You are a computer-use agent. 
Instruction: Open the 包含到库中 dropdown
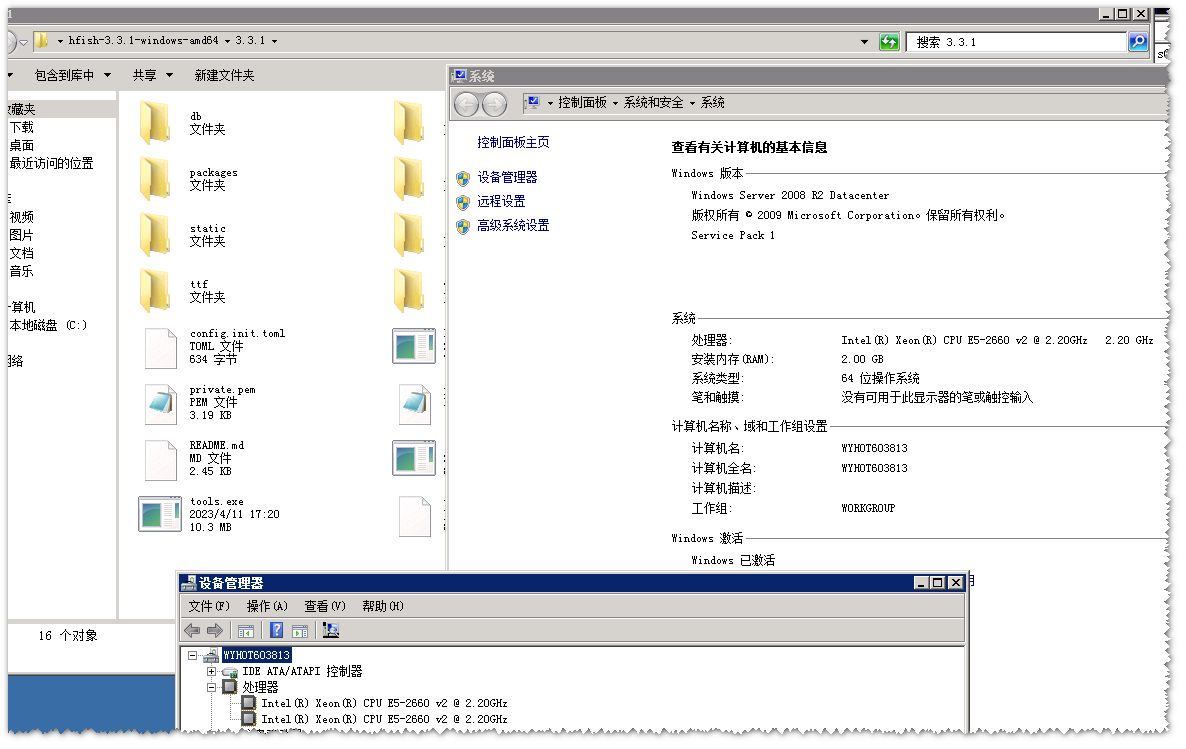(x=72, y=75)
